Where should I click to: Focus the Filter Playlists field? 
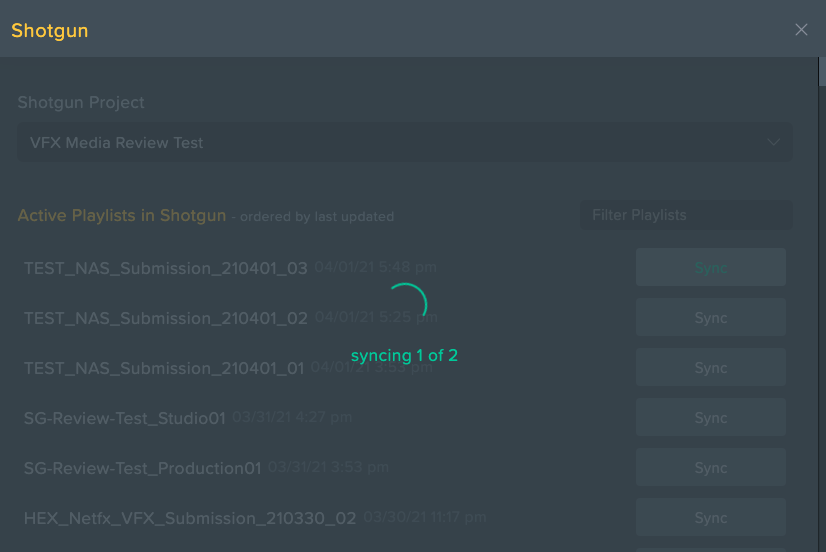coord(686,215)
